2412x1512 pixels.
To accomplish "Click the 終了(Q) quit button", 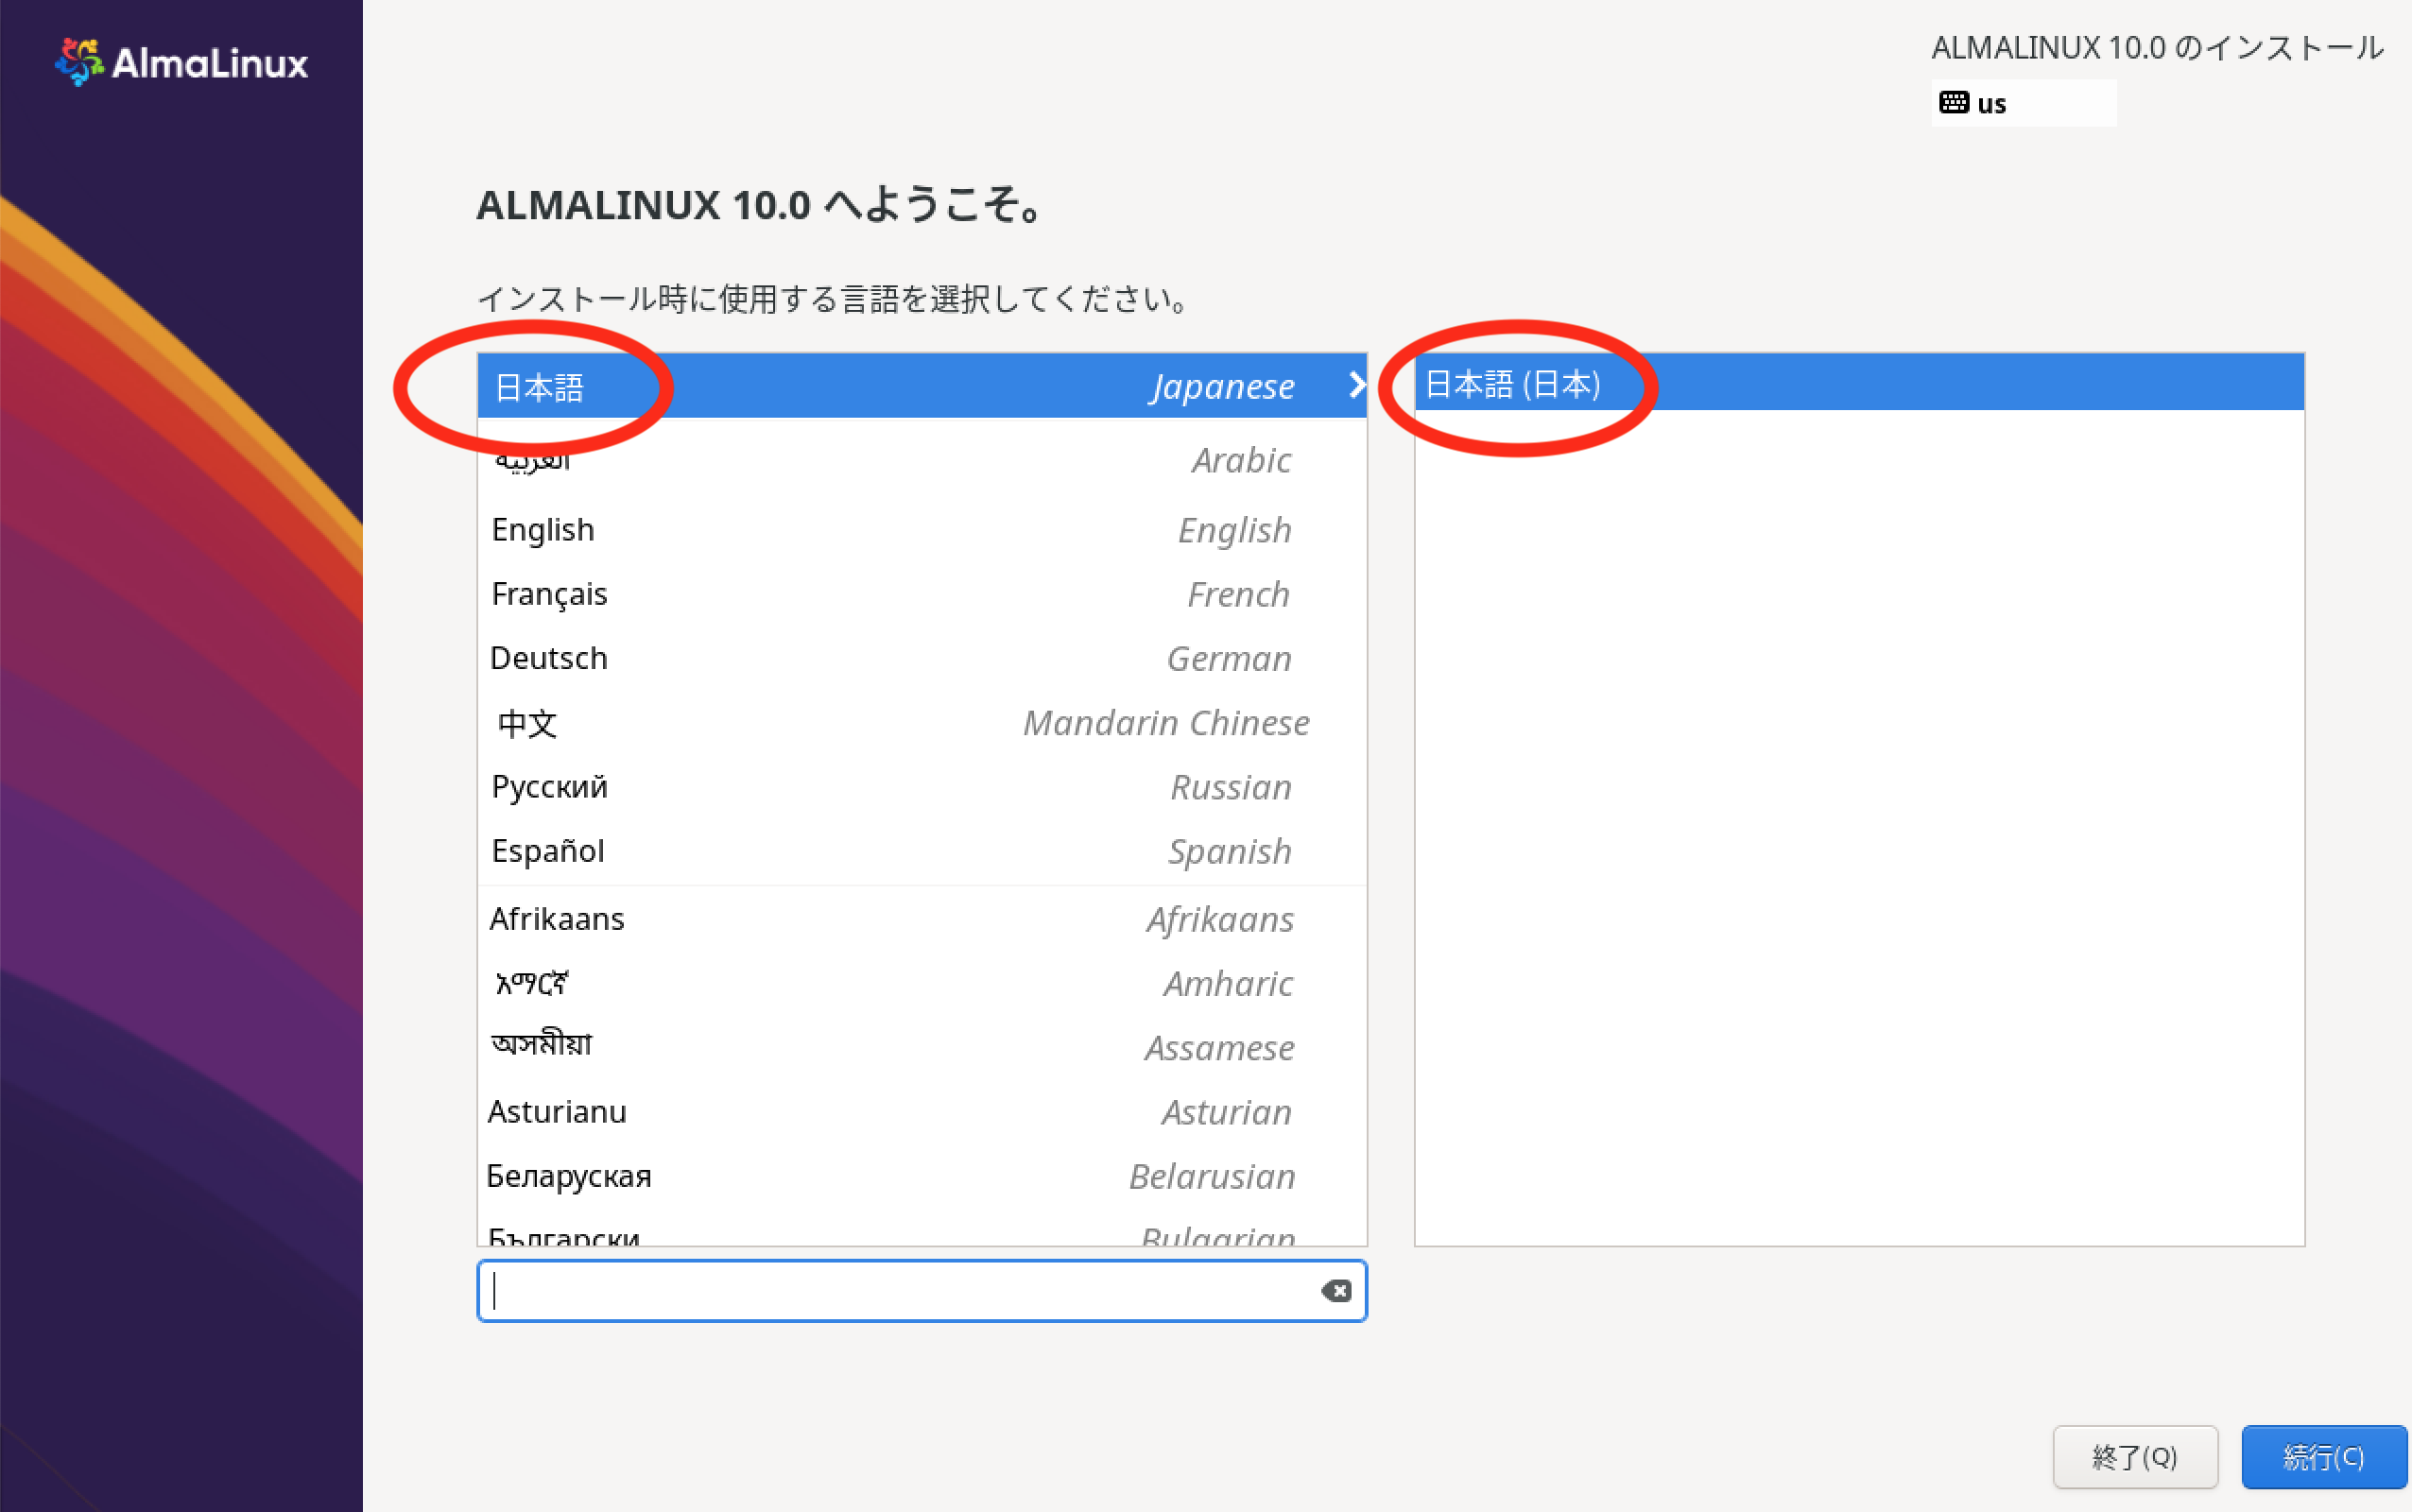I will coord(2135,1457).
